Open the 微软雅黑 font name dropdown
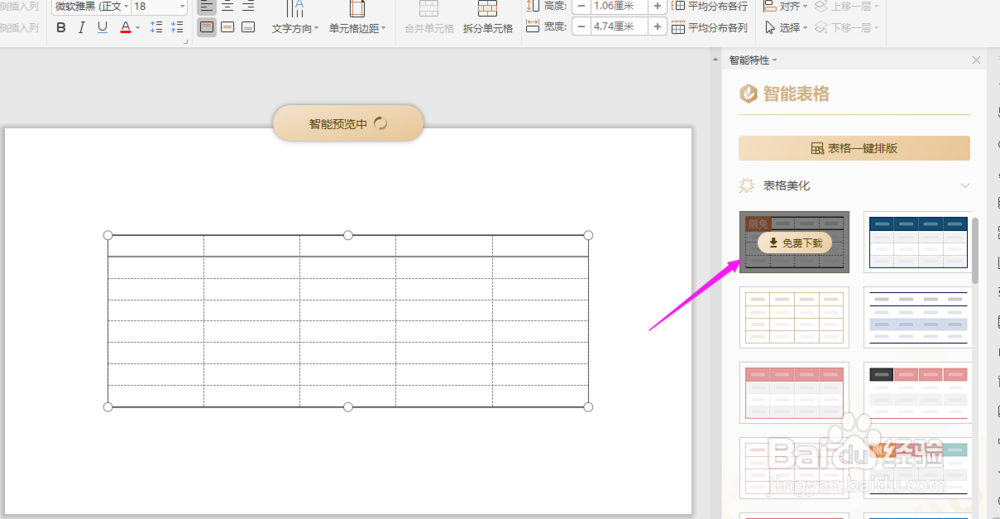This screenshot has width=1000, height=519. click(126, 6)
